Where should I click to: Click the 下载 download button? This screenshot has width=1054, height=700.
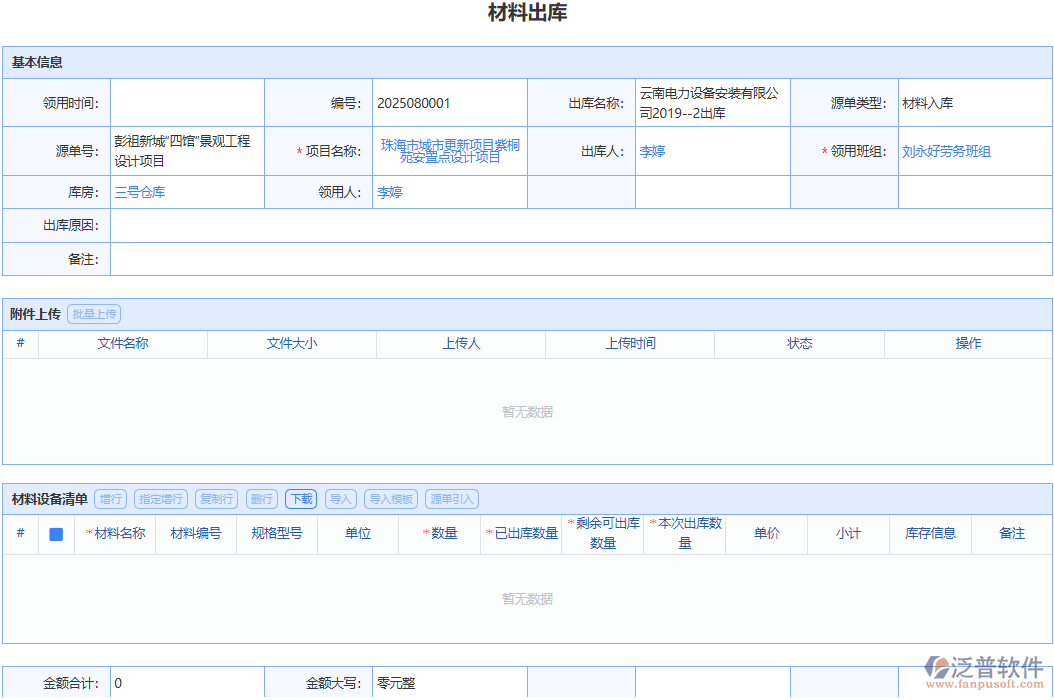(x=300, y=499)
